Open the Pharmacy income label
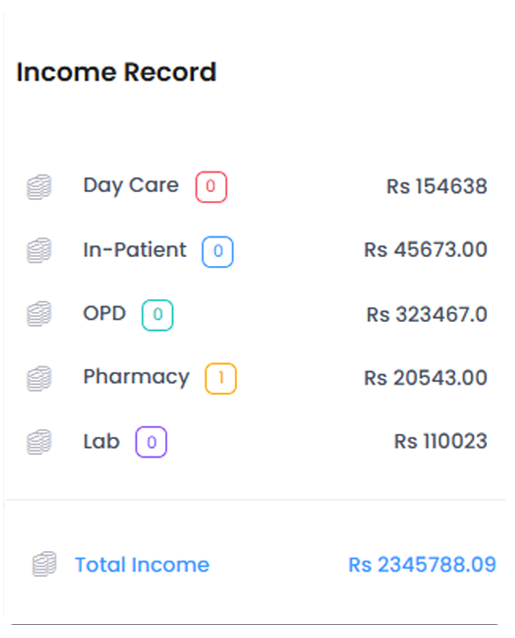Screen dimensions: 515x638 (x=136, y=378)
